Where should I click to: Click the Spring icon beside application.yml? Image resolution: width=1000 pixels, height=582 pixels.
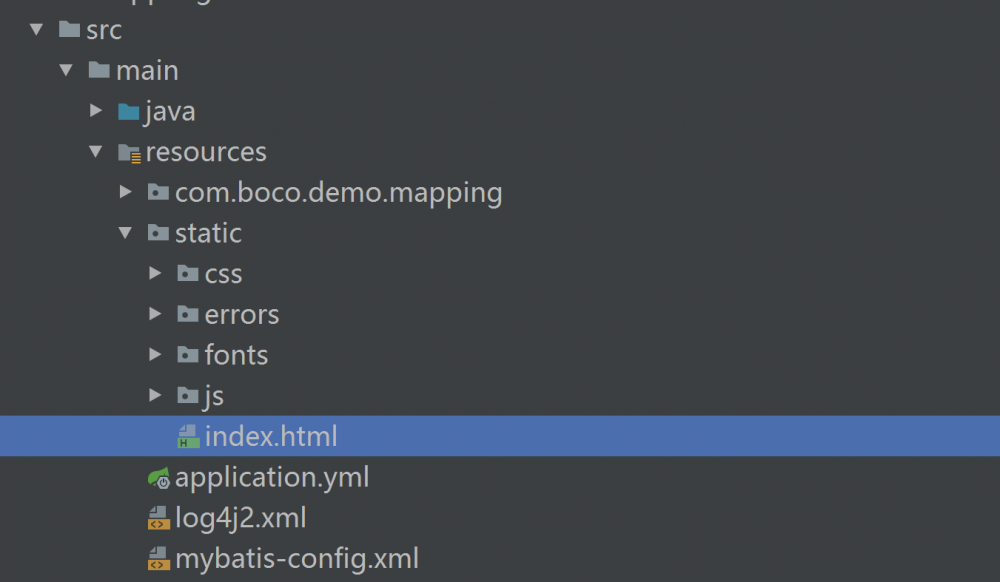click(x=158, y=478)
